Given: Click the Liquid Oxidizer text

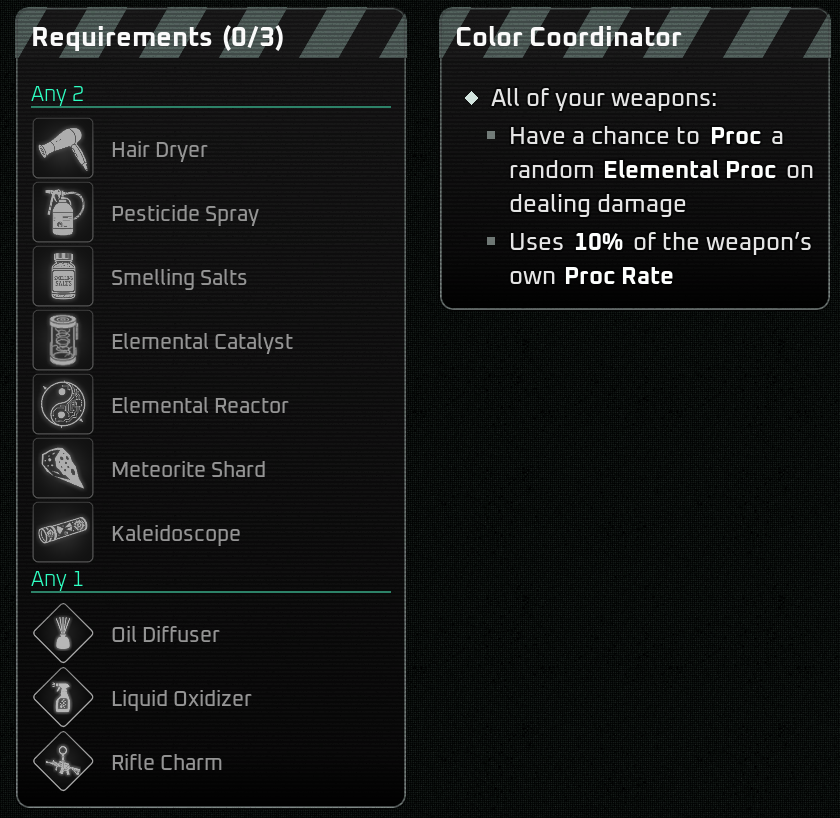Looking at the screenshot, I should pyautogui.click(x=181, y=699).
